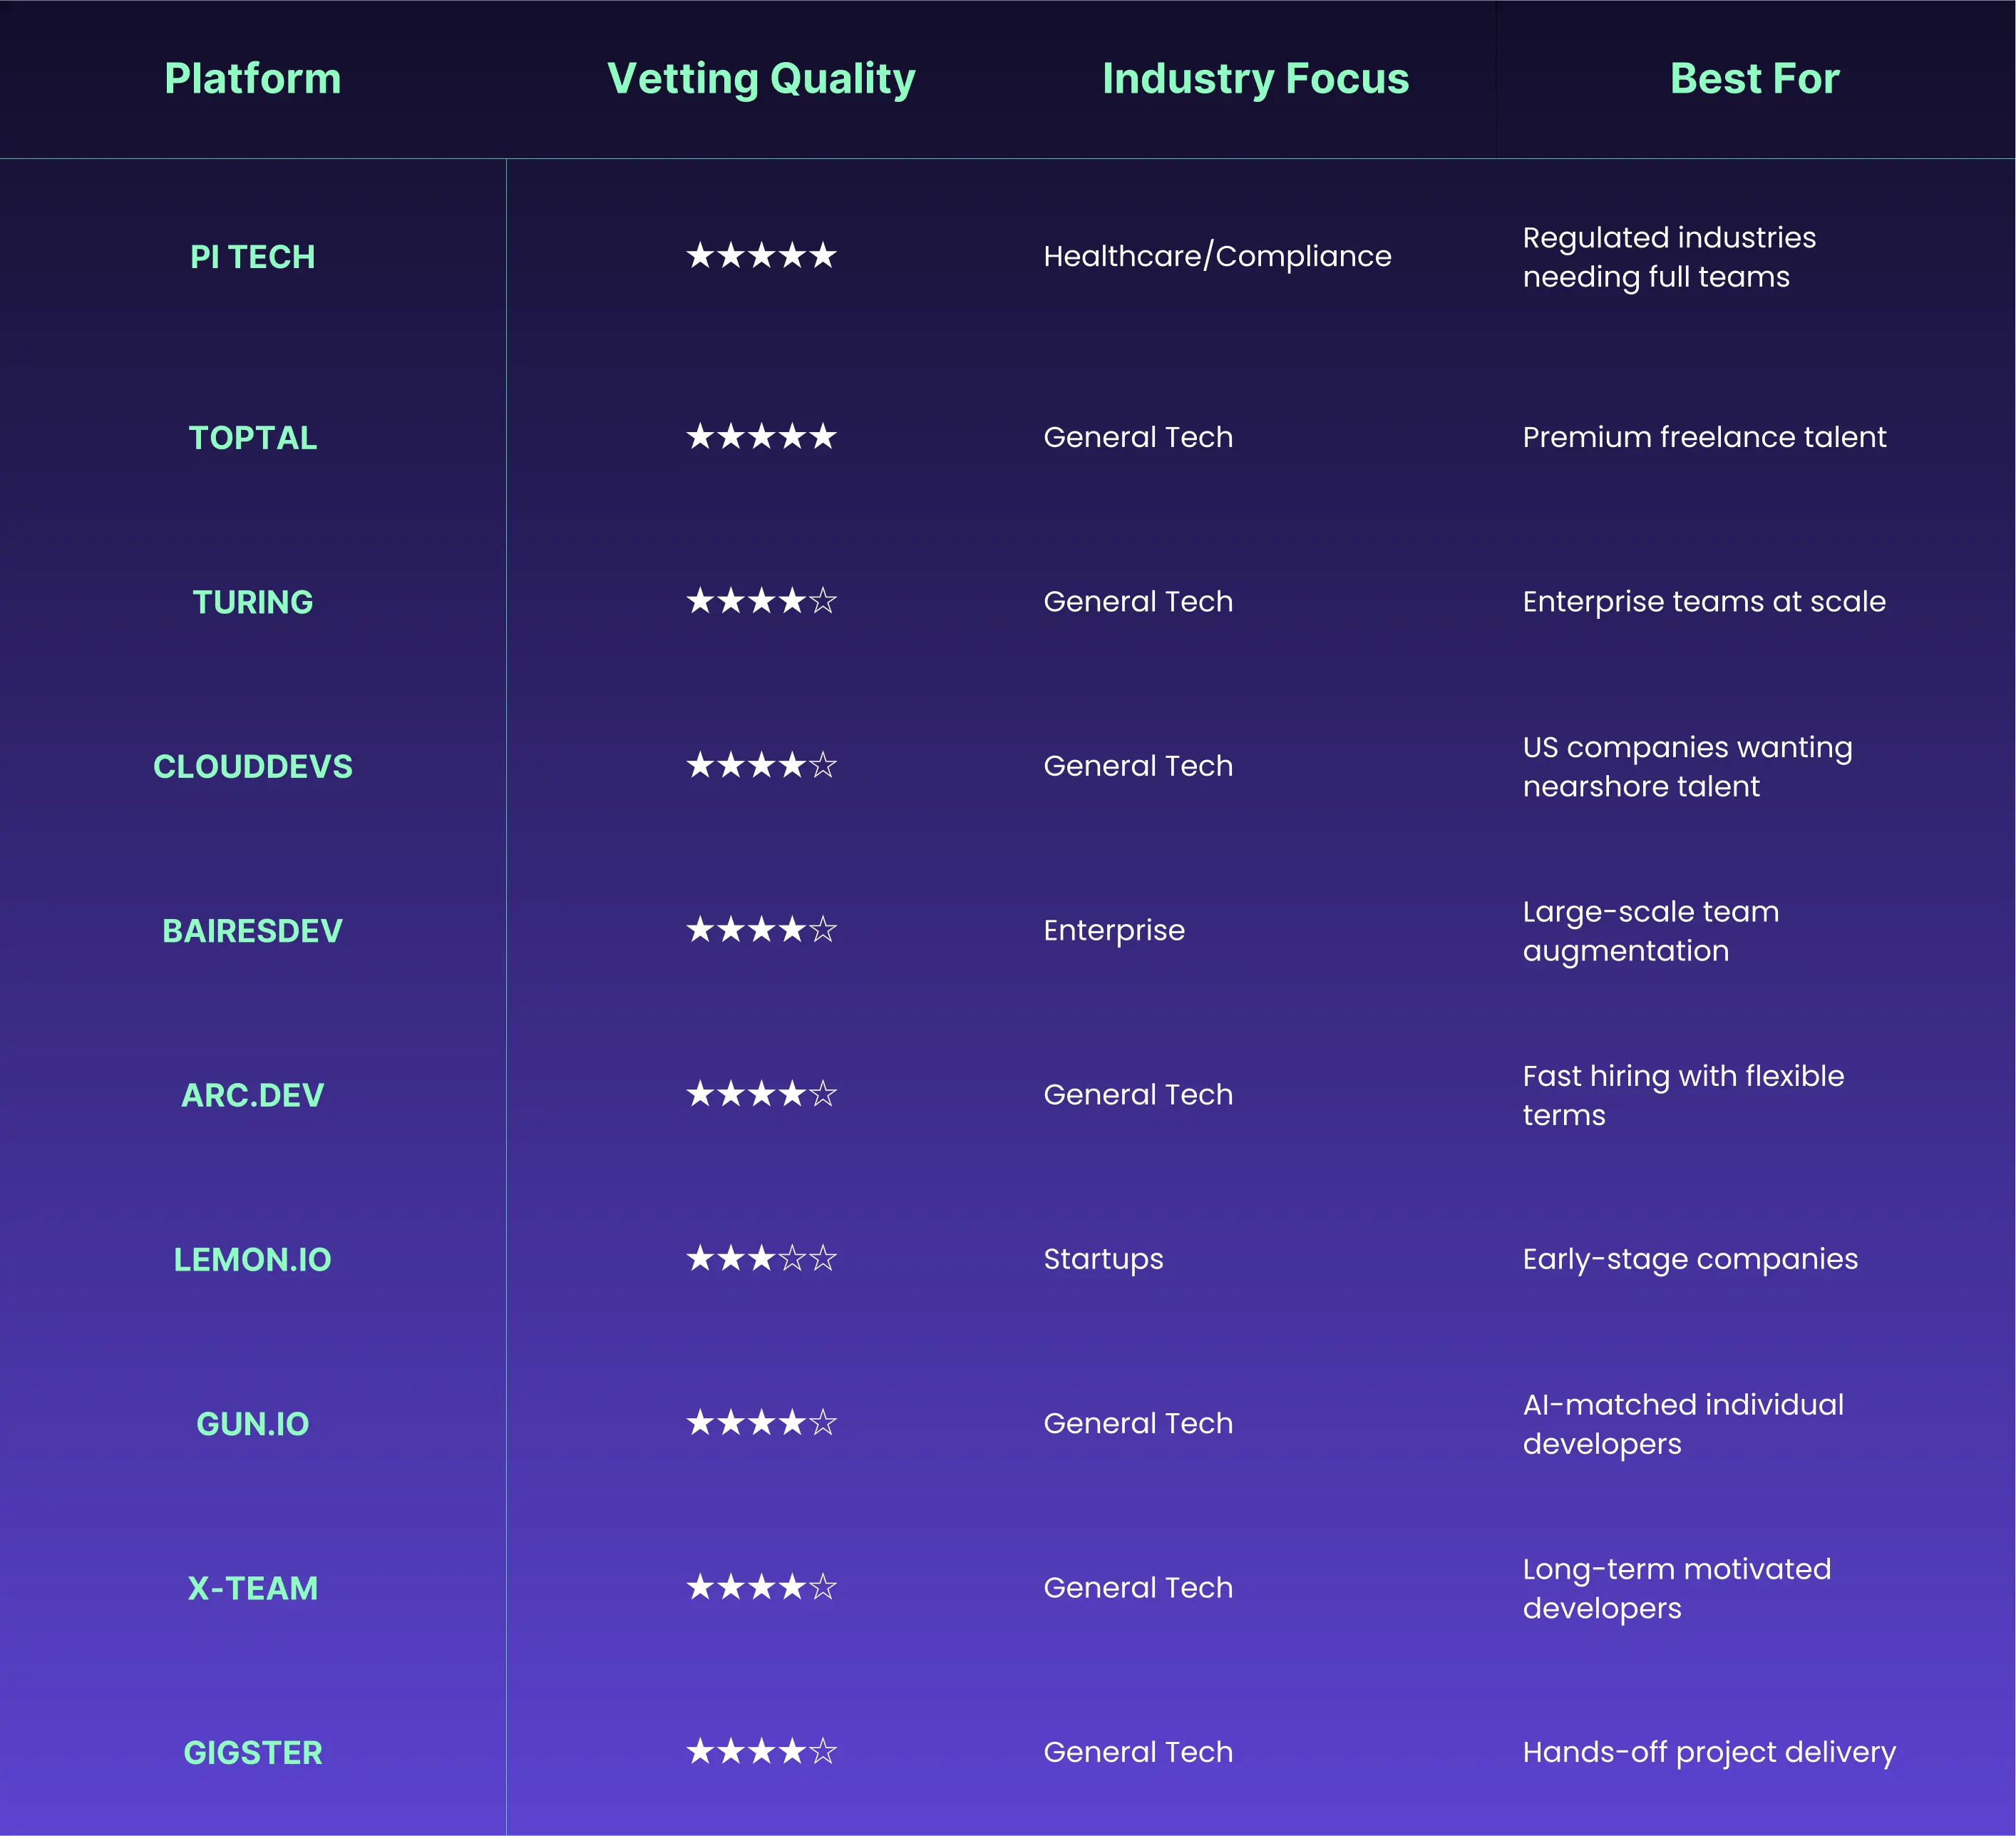Select the GIGSTER platform name
The width and height of the screenshot is (2016, 1836).
pyautogui.click(x=253, y=1752)
